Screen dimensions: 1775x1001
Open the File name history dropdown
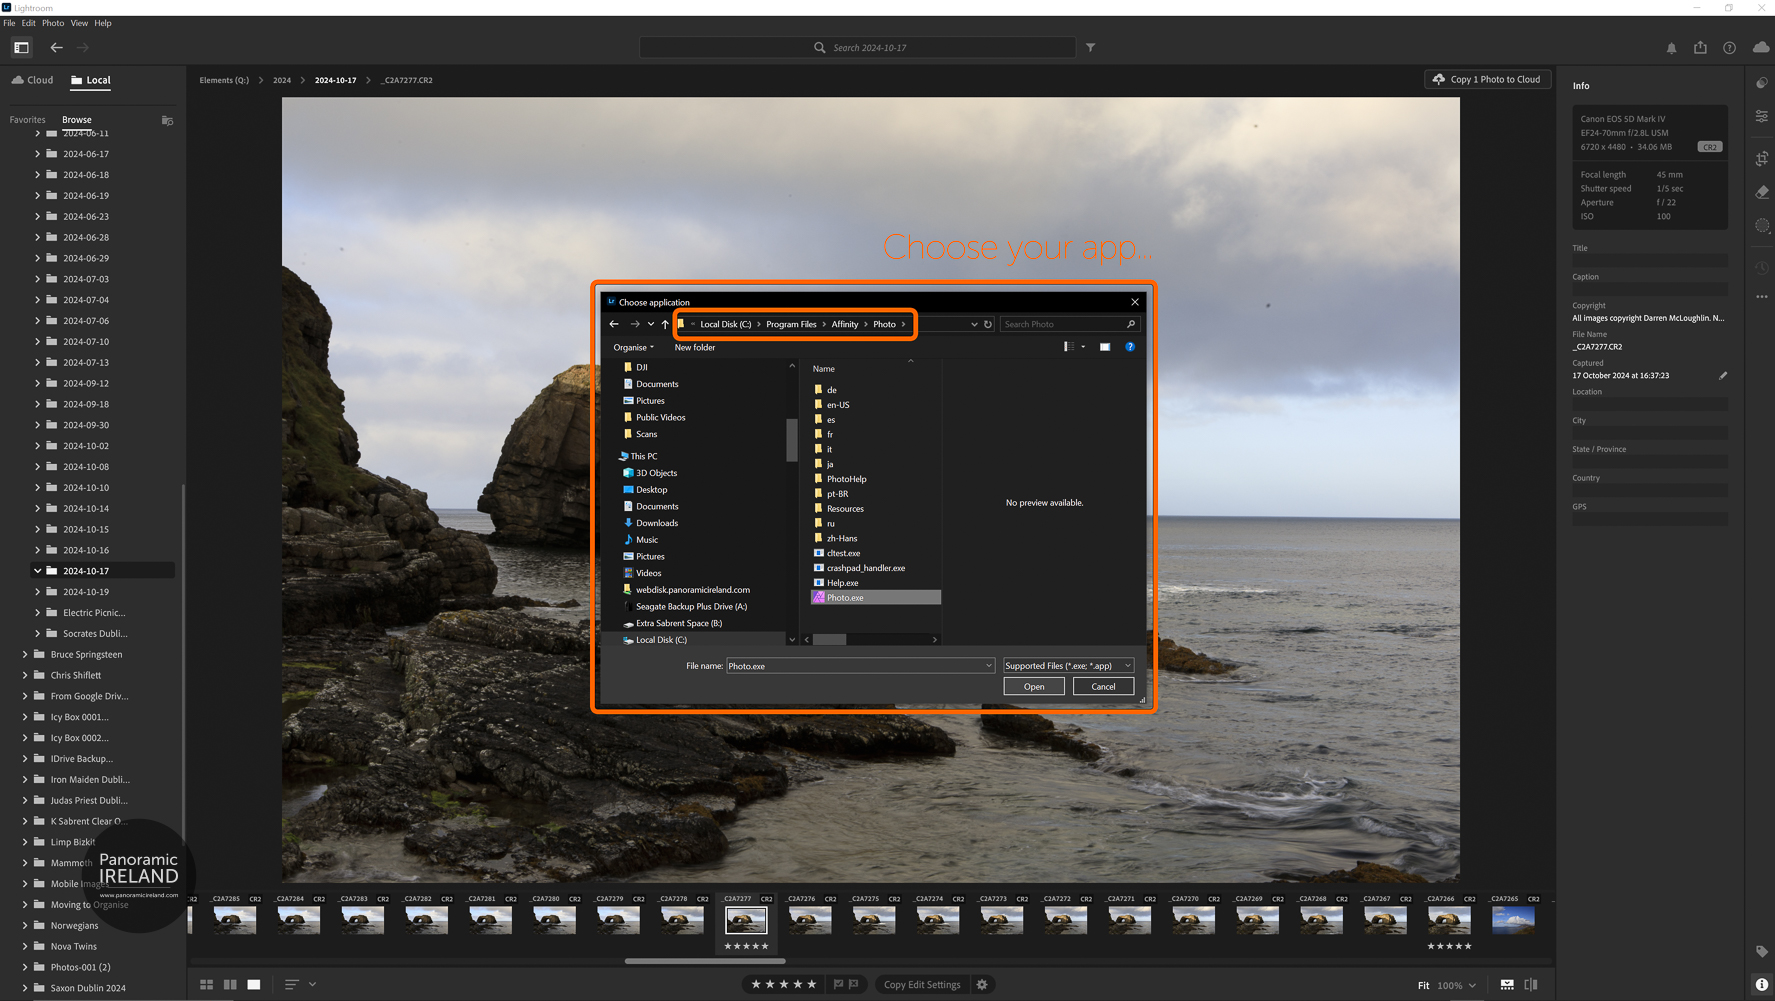[988, 666]
